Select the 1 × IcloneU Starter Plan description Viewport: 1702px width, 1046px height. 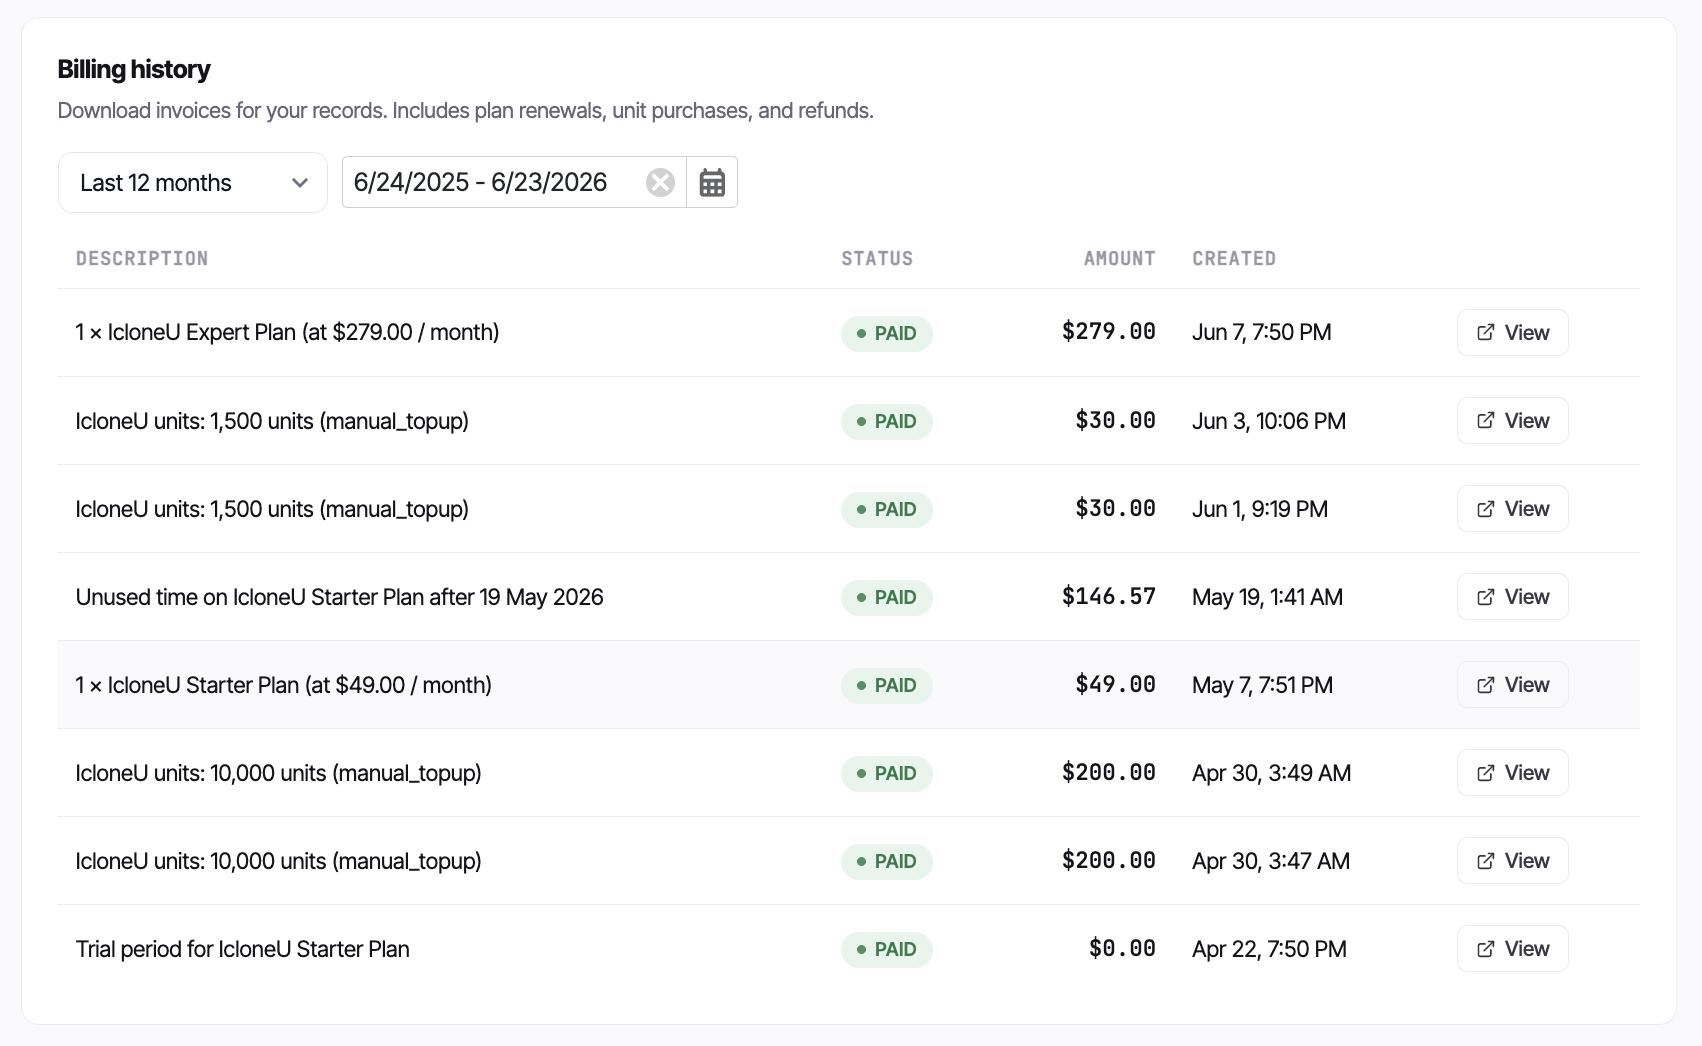[283, 685]
